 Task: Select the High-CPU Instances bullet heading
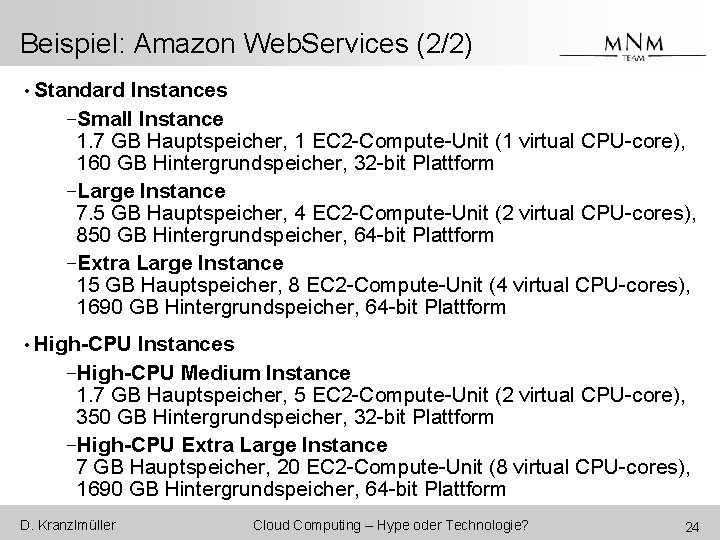pyautogui.click(x=134, y=345)
